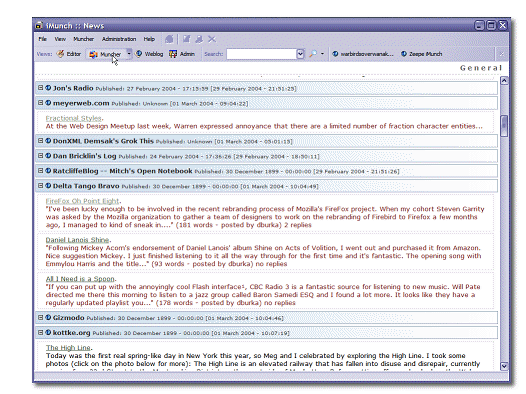Open the File menu
Viewport: 526px width, 394px height.
[42, 39]
